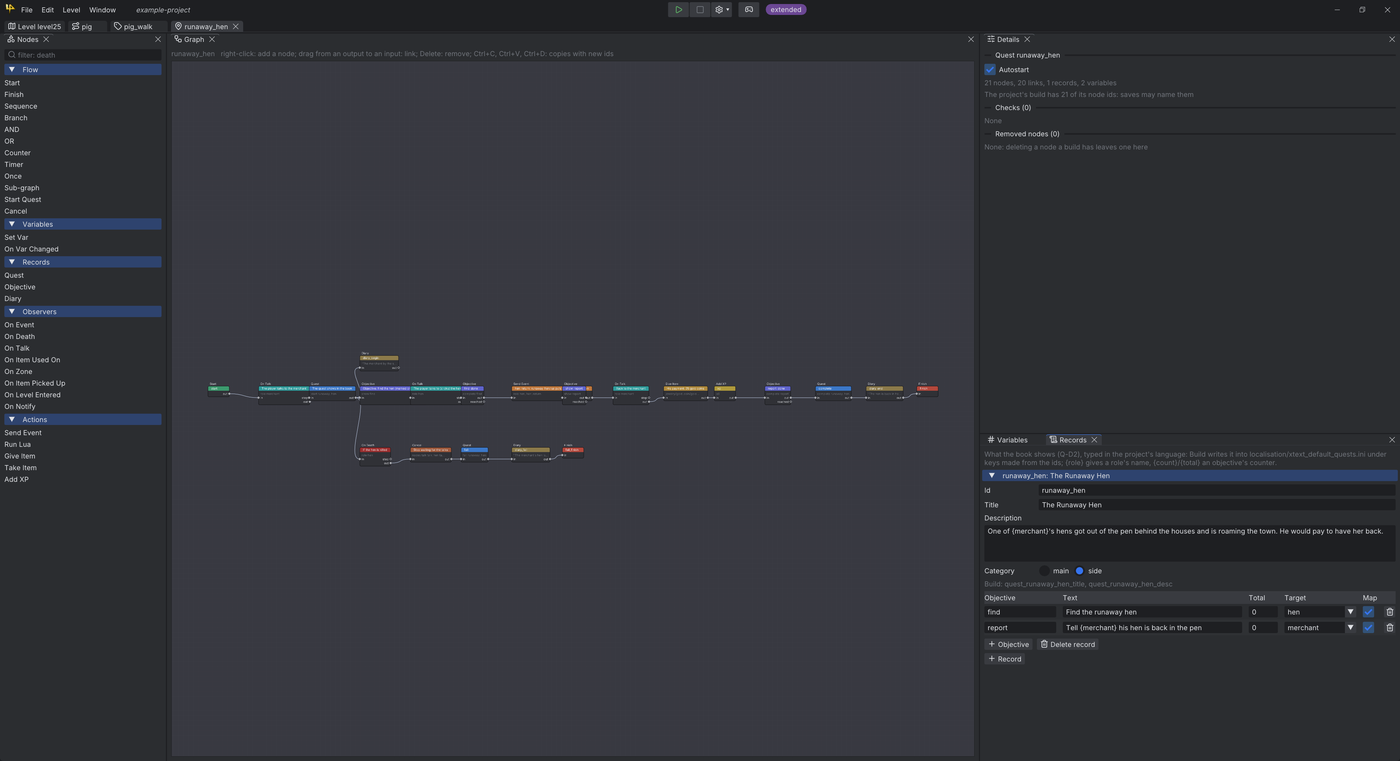Uncheck Map for the 'report' objective
The height and width of the screenshot is (761, 1400).
(x=1368, y=628)
